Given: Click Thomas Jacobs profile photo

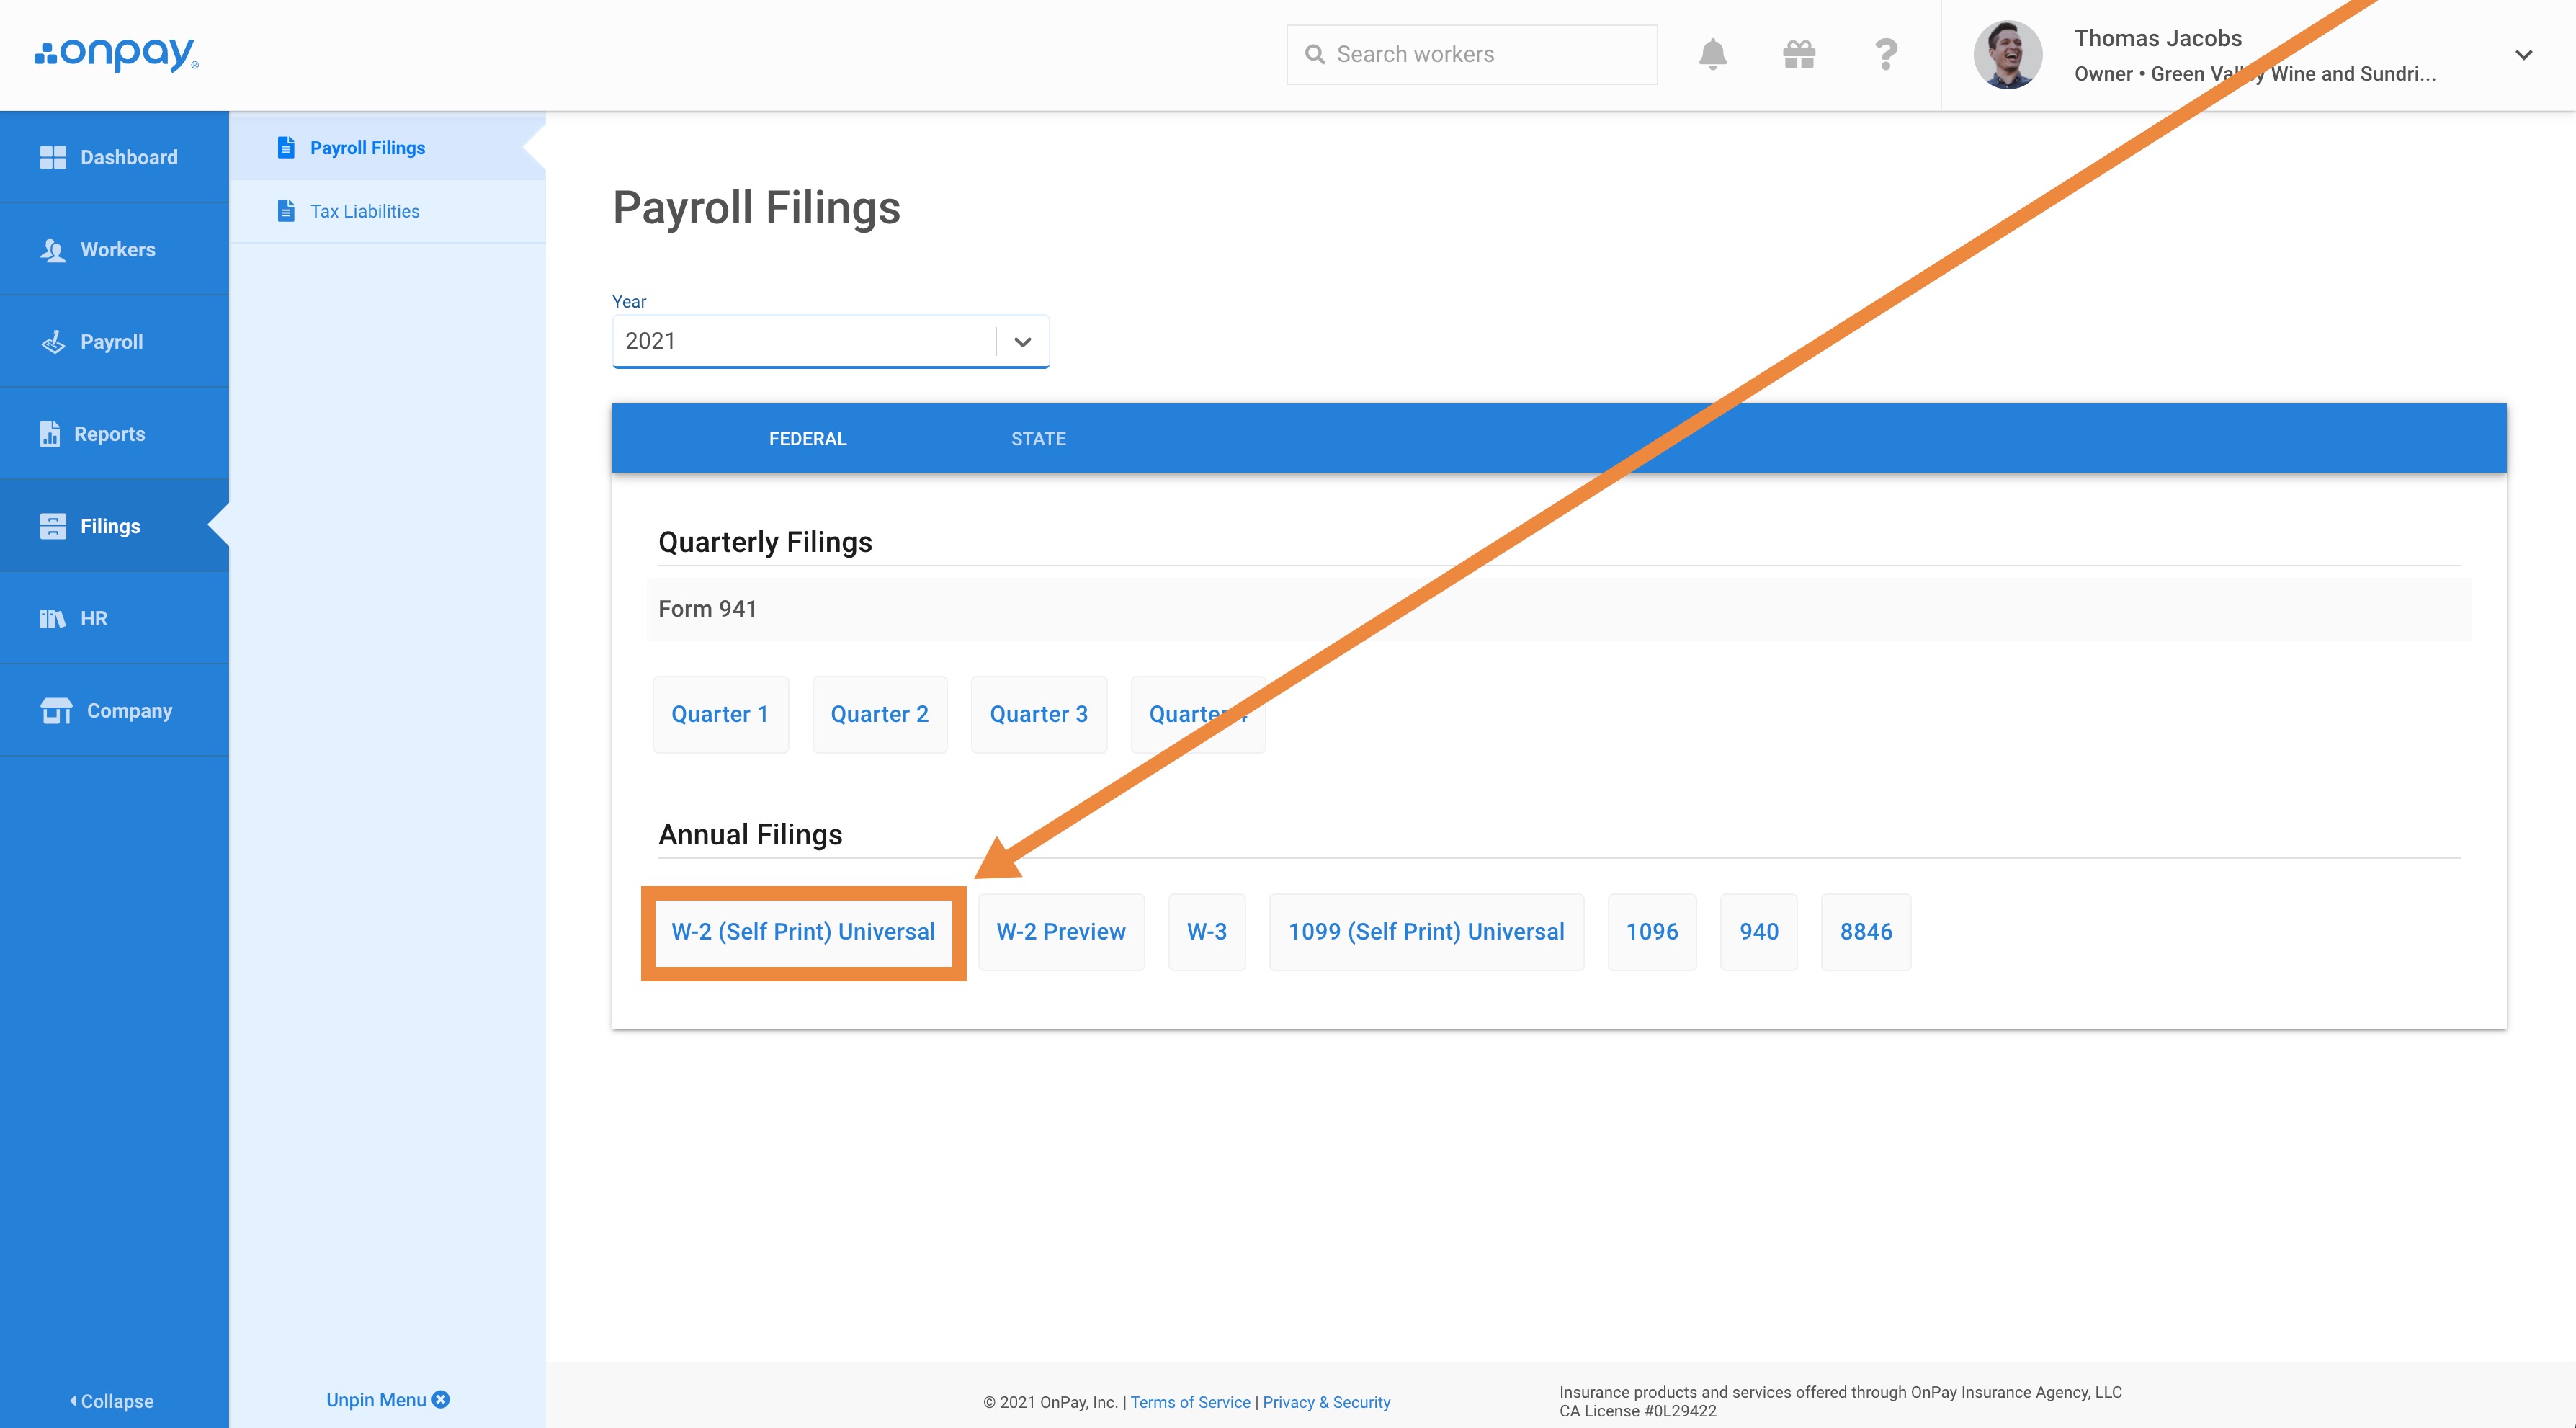Looking at the screenshot, I should pos(2008,54).
